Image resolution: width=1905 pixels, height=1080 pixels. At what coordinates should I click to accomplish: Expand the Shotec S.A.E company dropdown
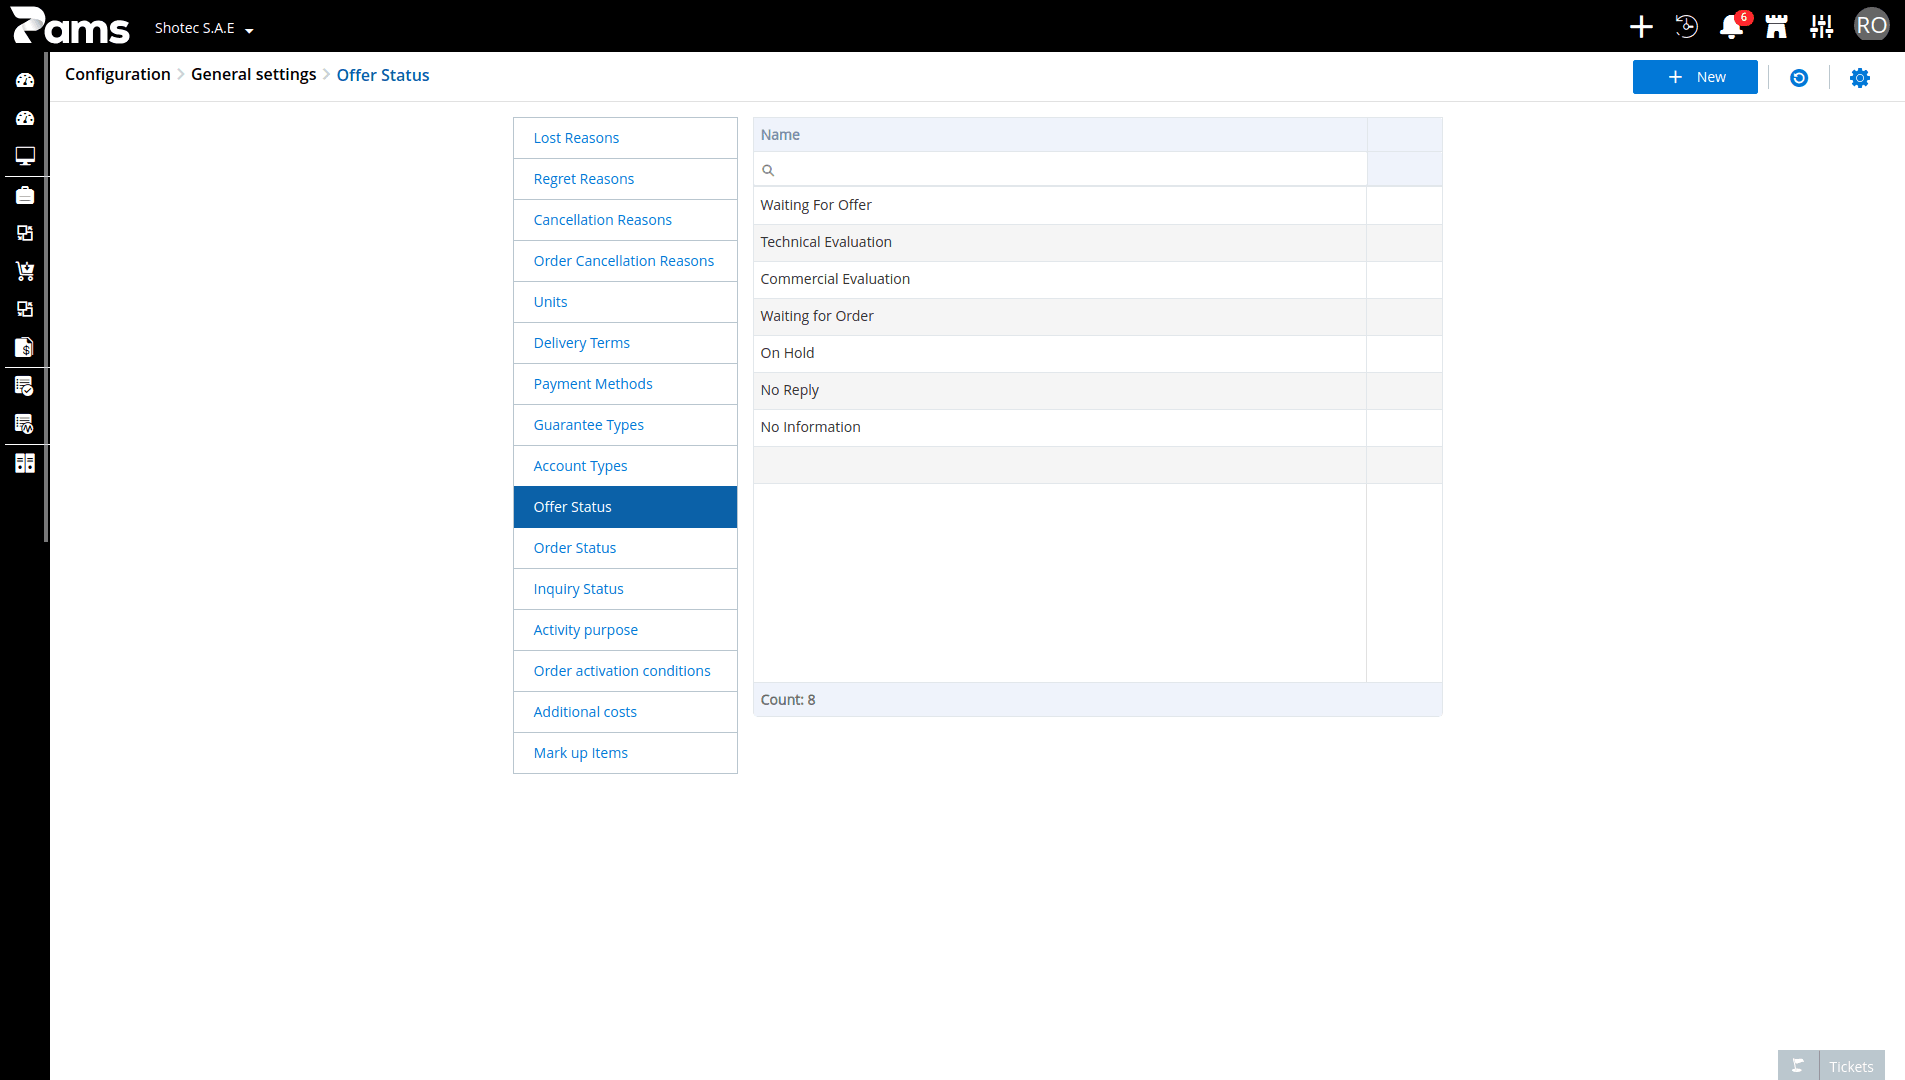[x=204, y=28]
